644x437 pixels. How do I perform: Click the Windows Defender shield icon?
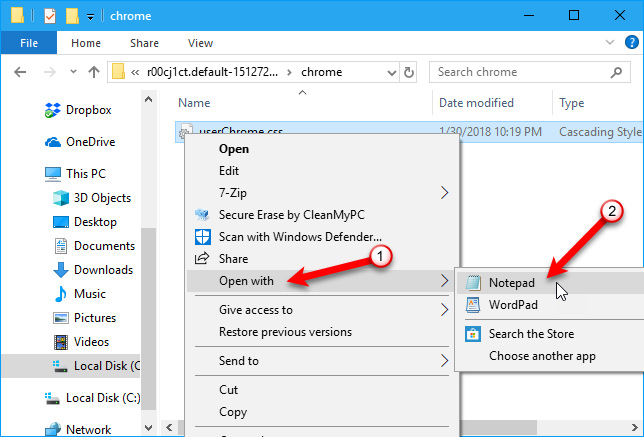click(202, 236)
